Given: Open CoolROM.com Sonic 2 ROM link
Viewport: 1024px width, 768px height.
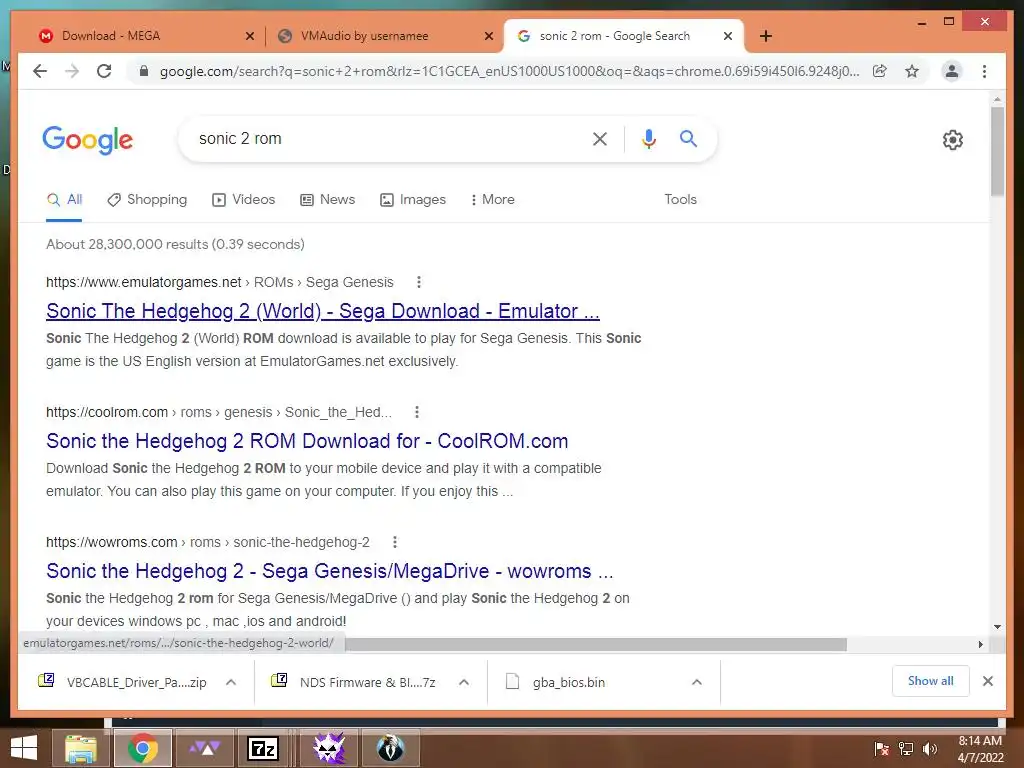Looking at the screenshot, I should (307, 441).
